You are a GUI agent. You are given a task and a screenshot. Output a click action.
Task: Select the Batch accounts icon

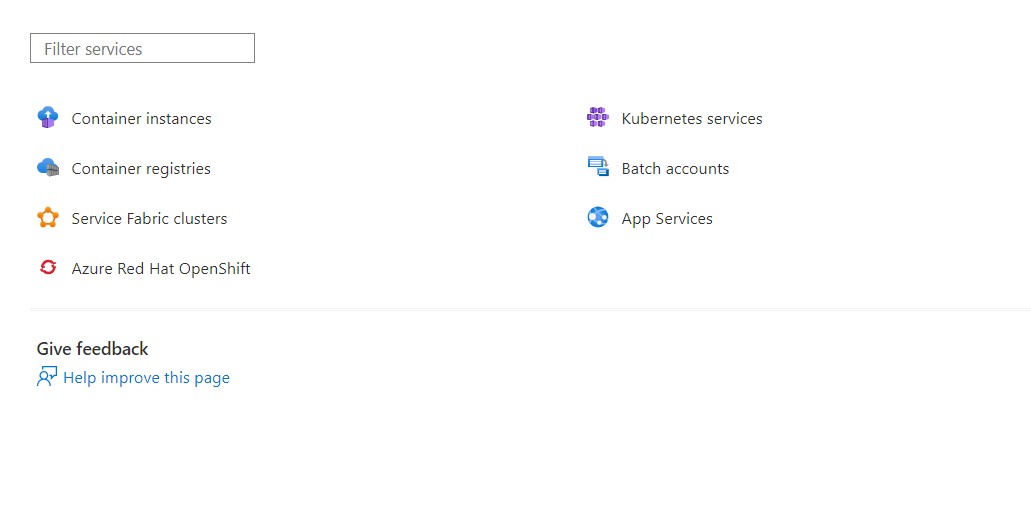pyautogui.click(x=598, y=168)
